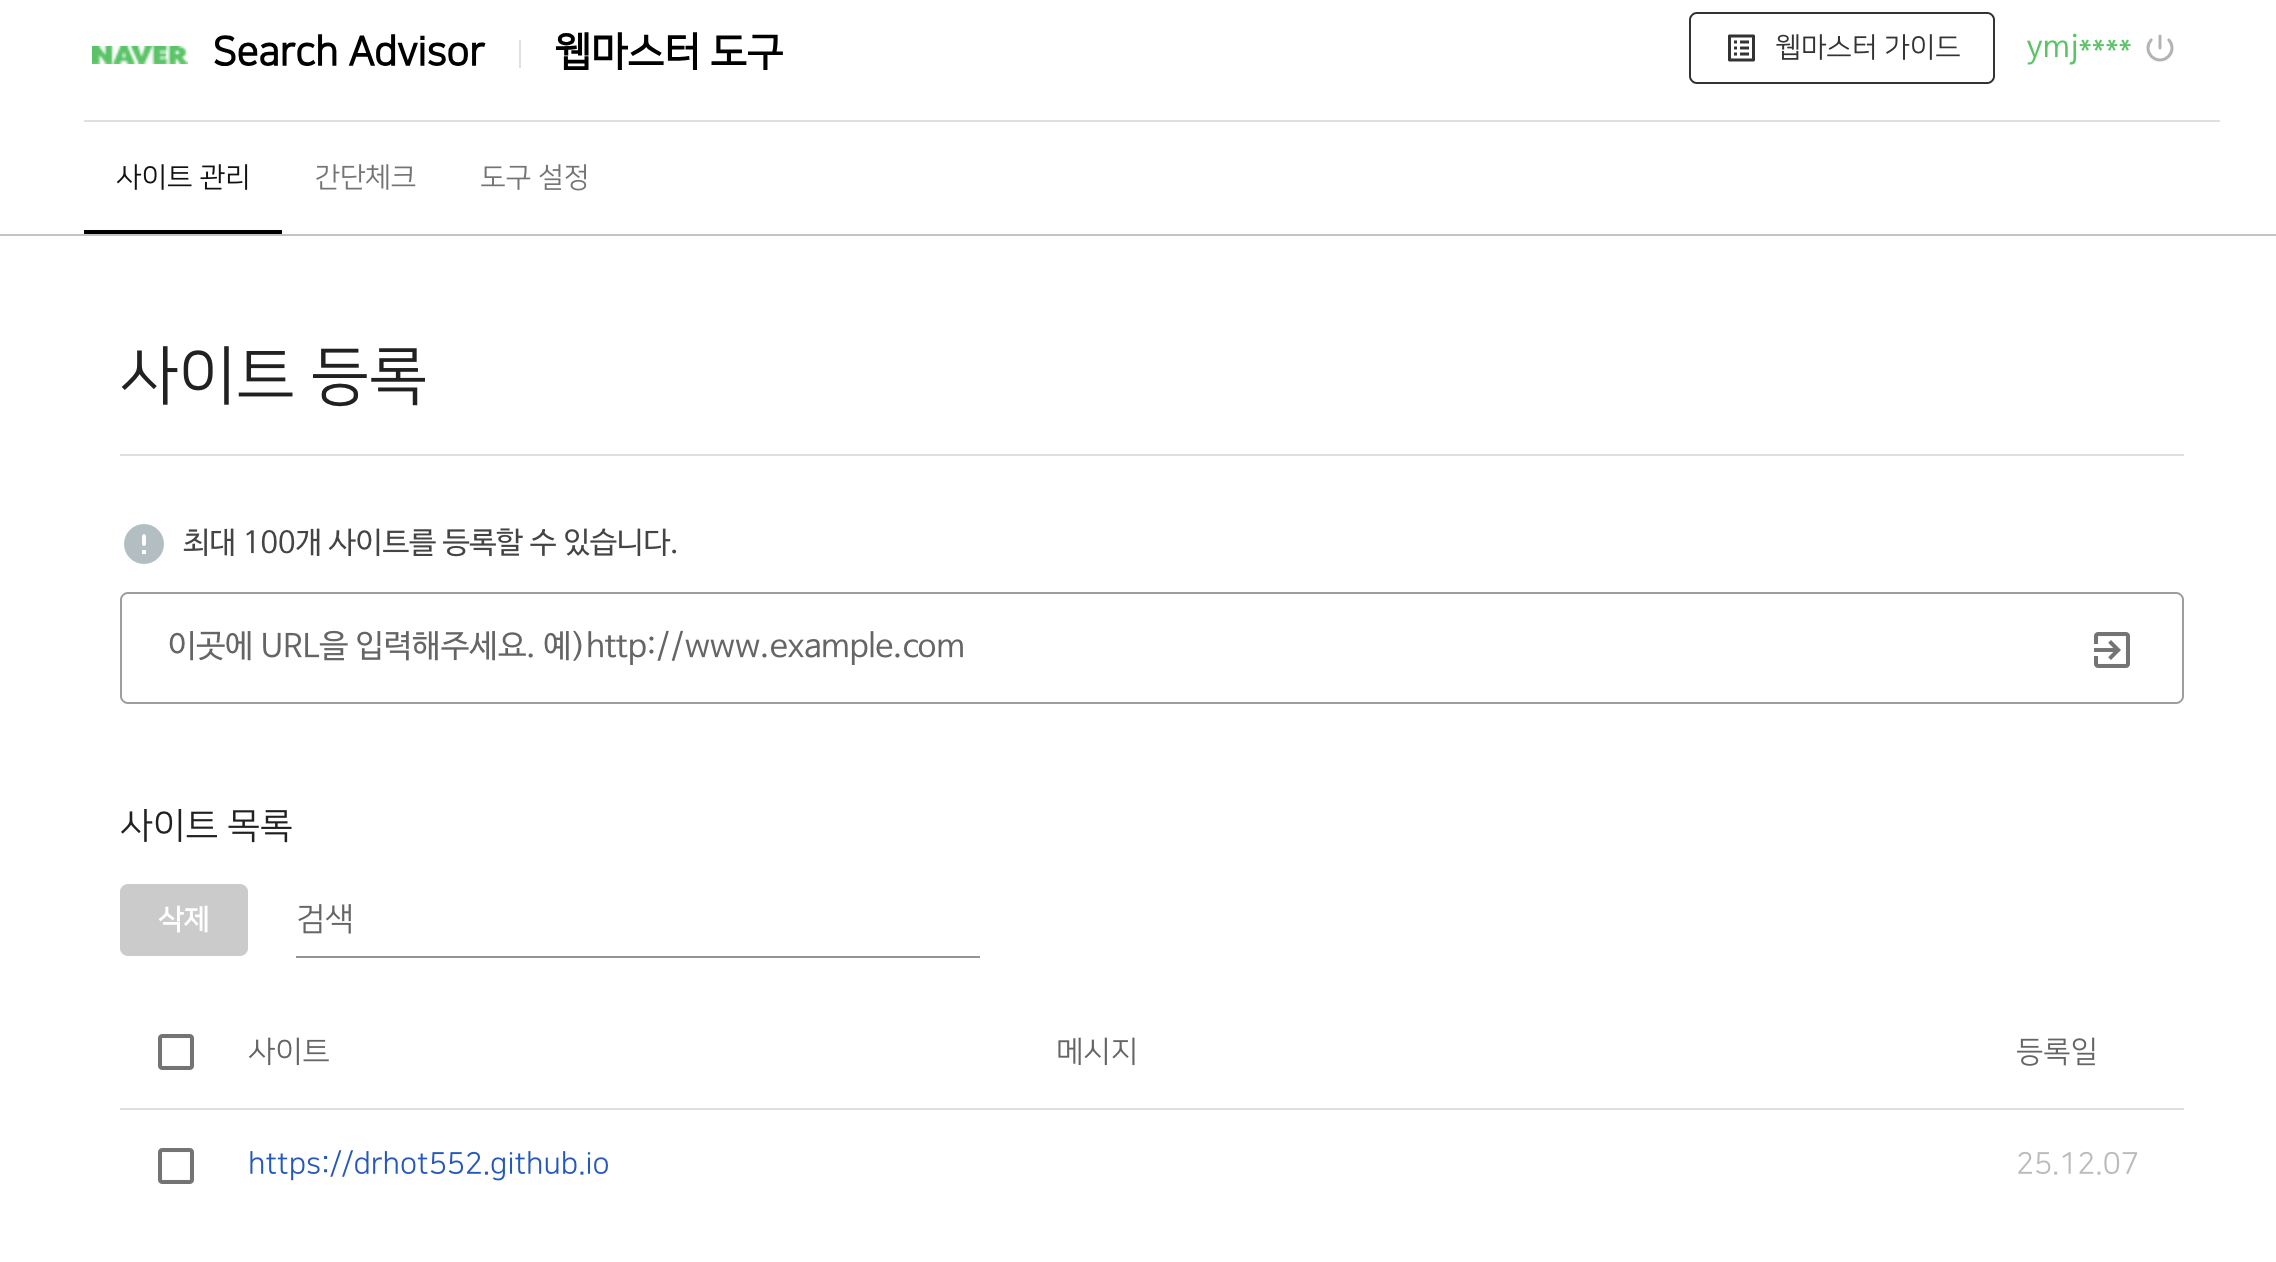Select the 웹마스터 도구 header text
2276x1262 pixels.
(x=667, y=51)
